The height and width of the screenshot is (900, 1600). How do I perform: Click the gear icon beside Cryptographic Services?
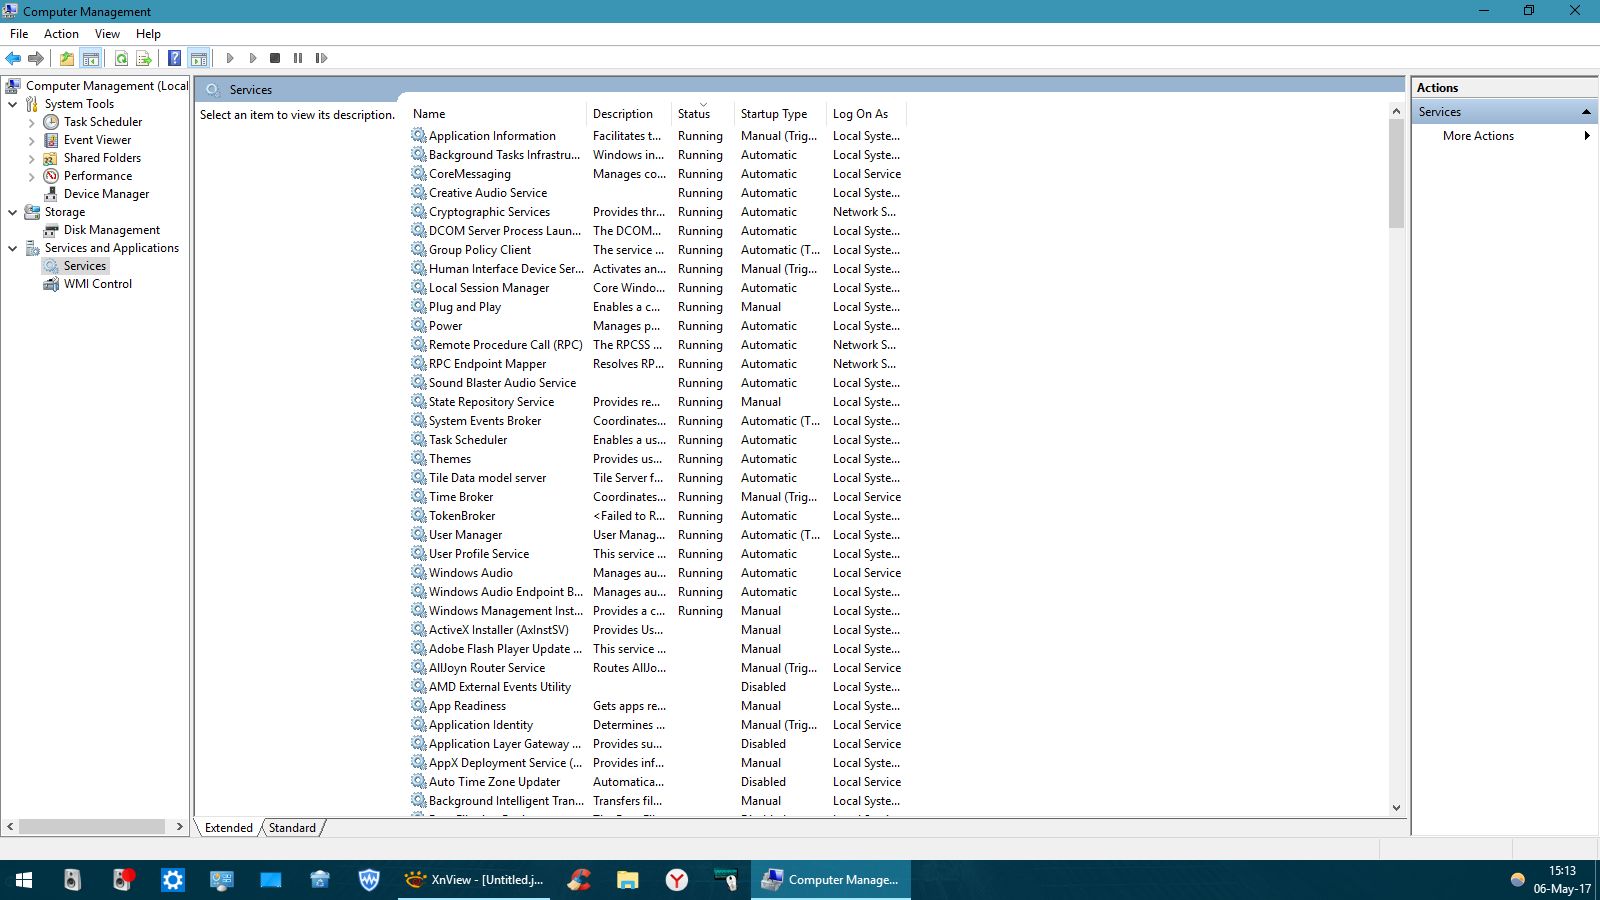[419, 212]
